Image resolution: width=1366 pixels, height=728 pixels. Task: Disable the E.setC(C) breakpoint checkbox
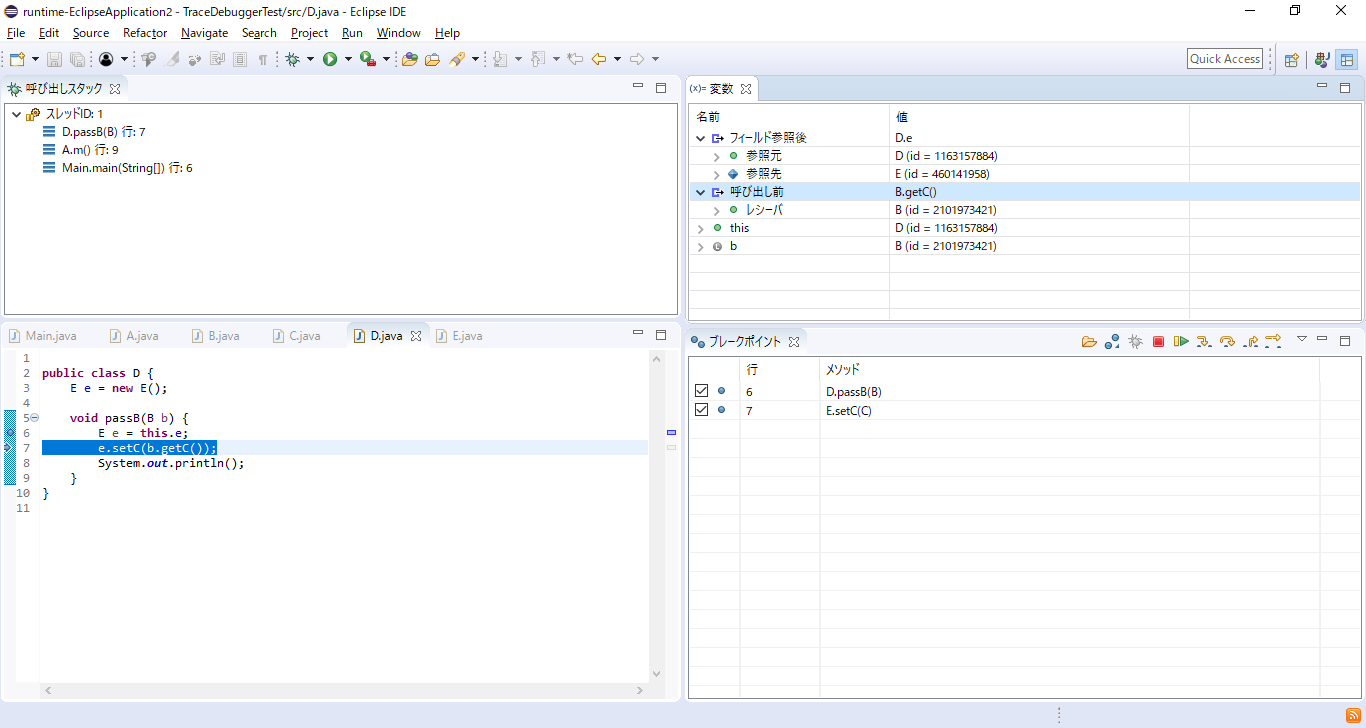point(701,410)
